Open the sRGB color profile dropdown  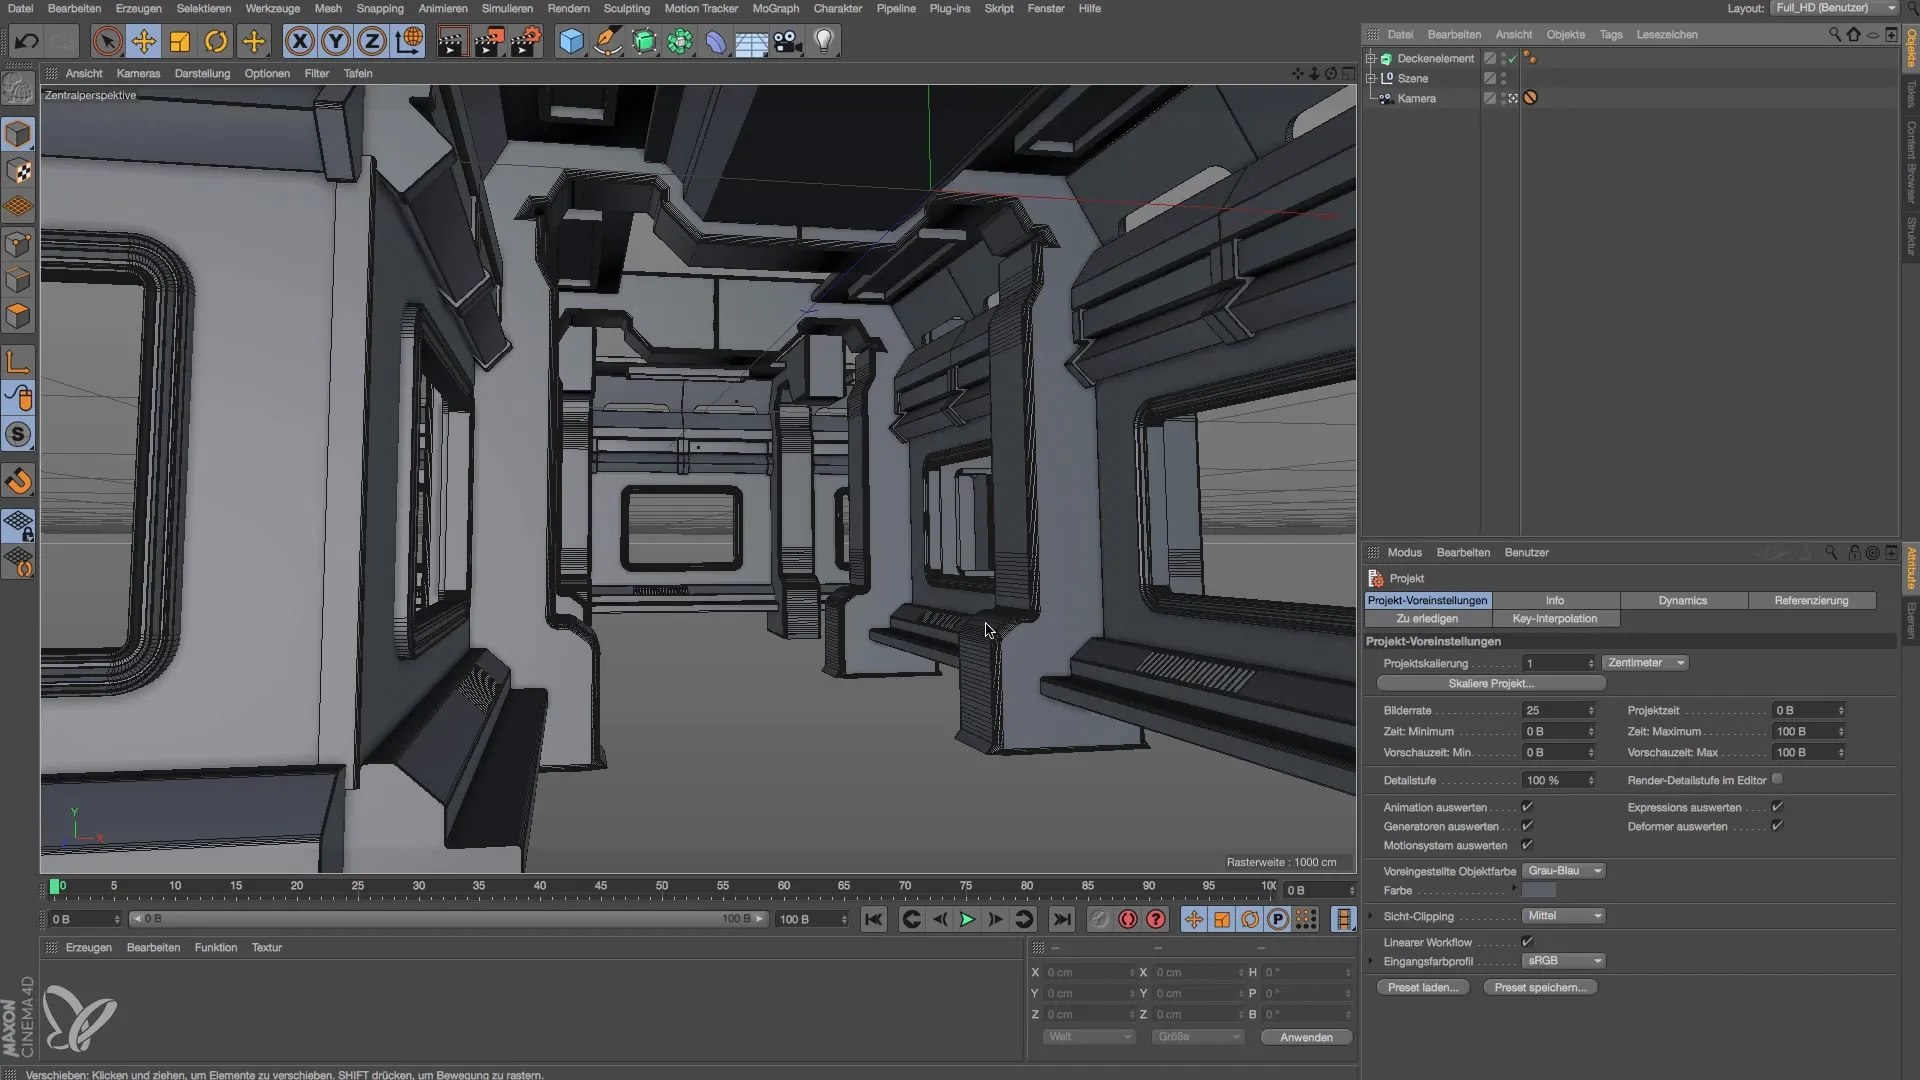(x=1564, y=961)
